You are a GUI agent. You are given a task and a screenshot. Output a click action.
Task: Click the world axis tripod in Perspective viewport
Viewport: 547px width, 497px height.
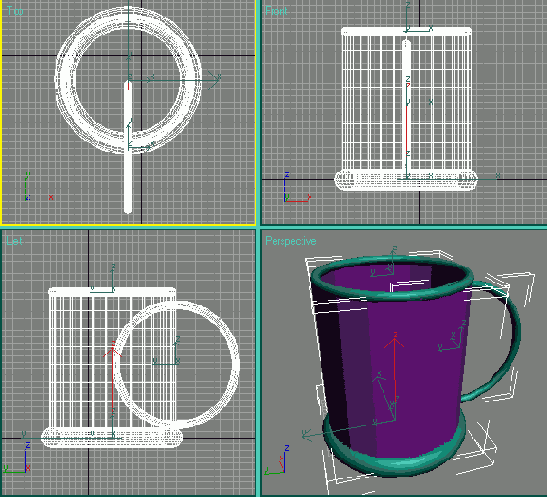277,460
